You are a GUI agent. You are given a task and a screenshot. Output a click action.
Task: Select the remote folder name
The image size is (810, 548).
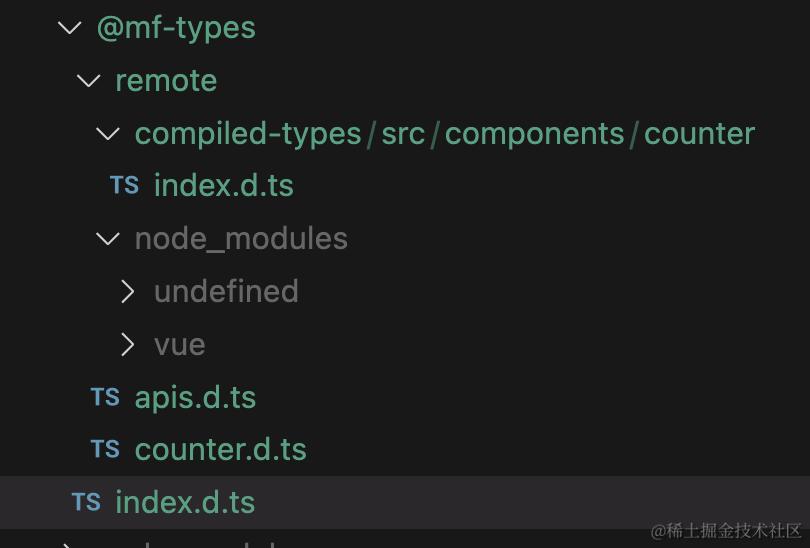pyautogui.click(x=166, y=80)
